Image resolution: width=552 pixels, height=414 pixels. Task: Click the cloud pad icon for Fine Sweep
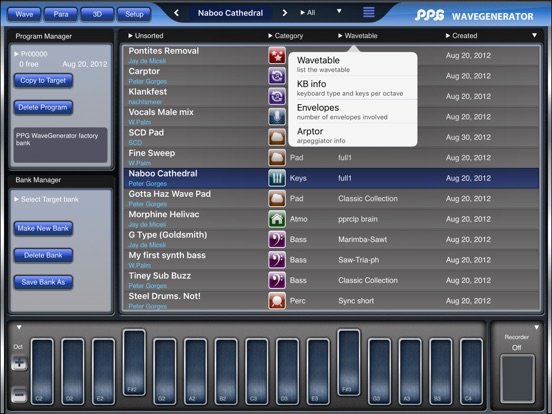pos(277,158)
